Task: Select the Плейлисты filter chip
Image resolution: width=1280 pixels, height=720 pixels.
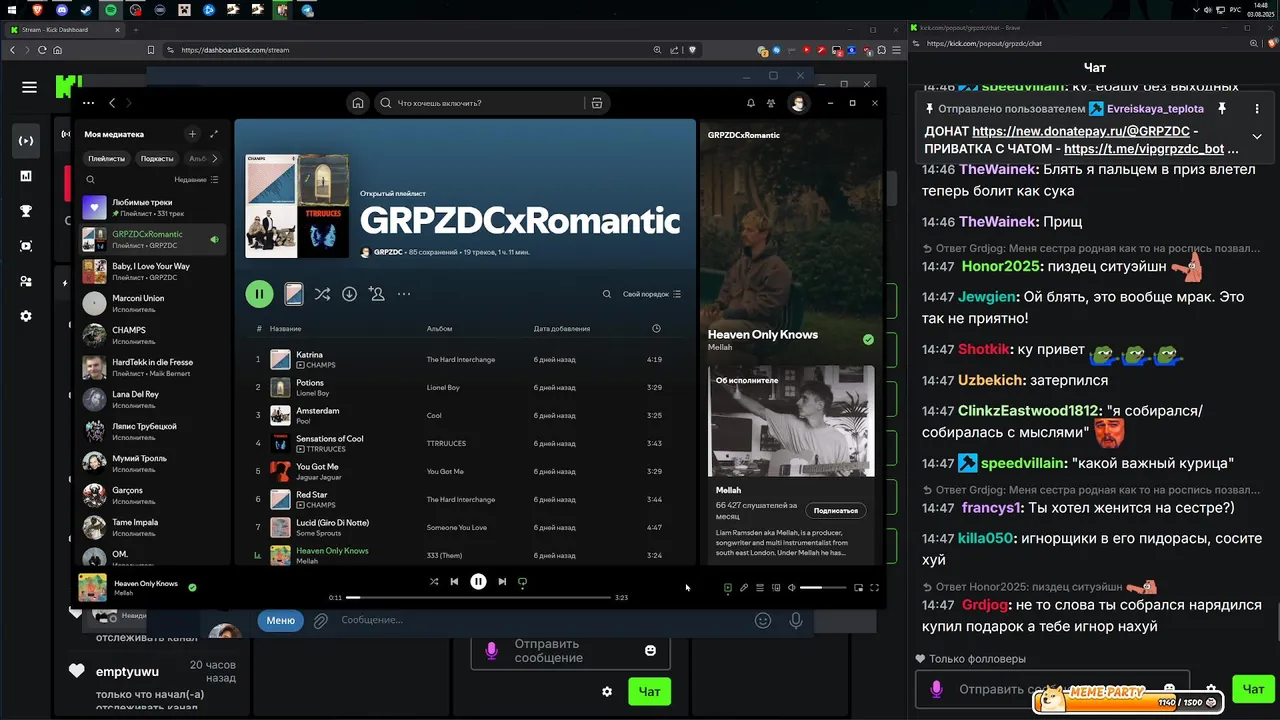Action: click(x=106, y=158)
